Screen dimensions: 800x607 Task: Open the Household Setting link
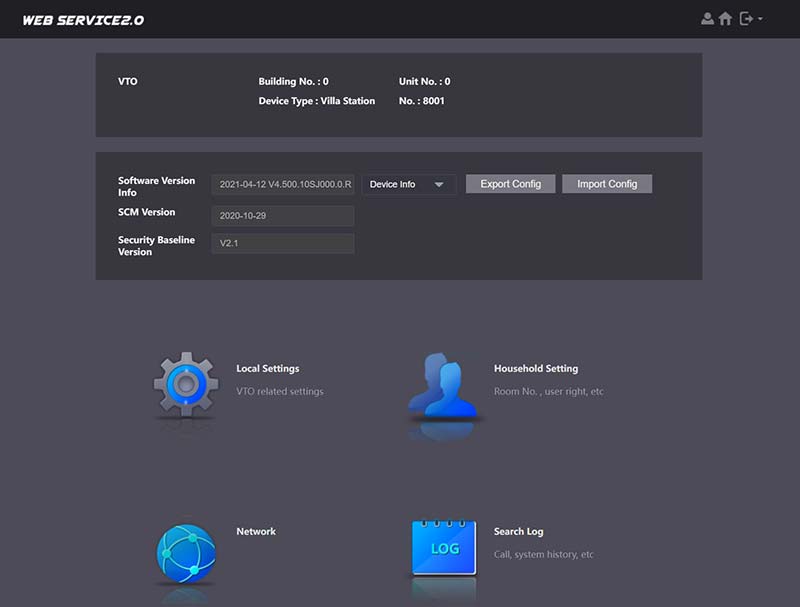(536, 368)
